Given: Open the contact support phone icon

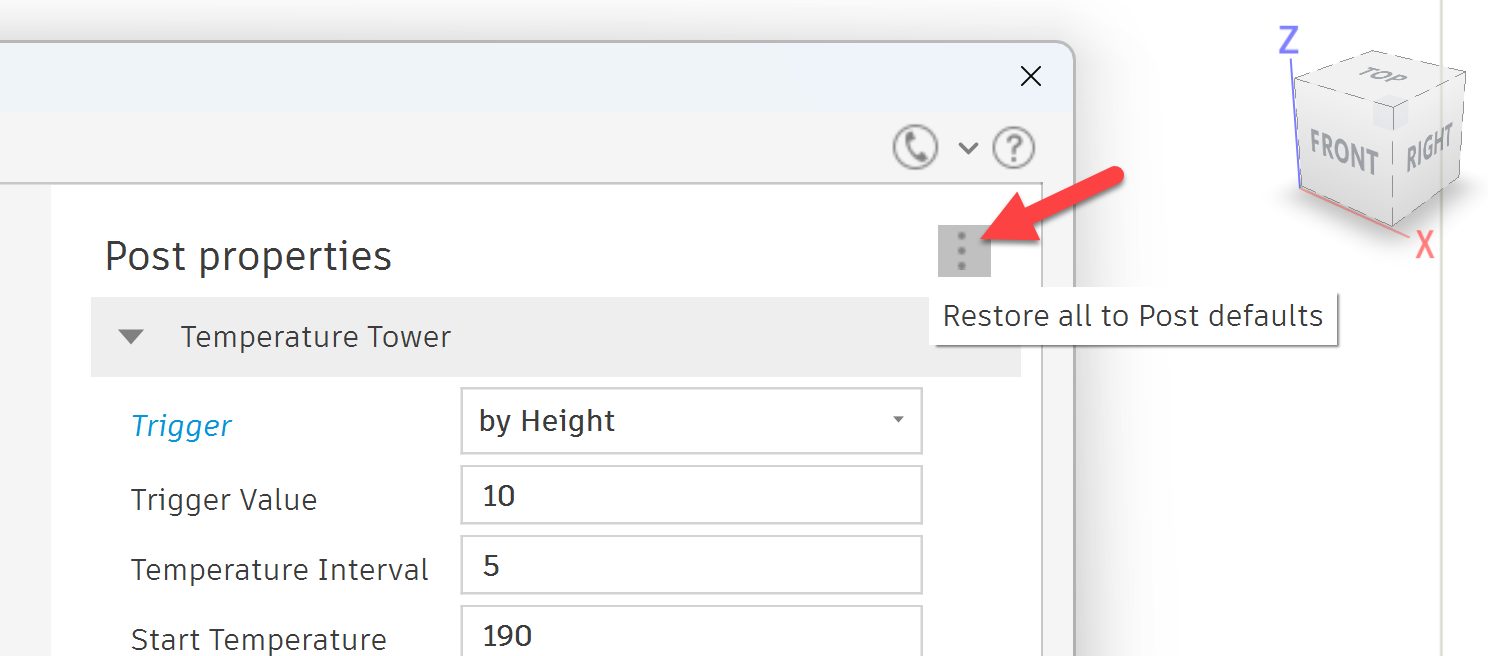Looking at the screenshot, I should 913,146.
